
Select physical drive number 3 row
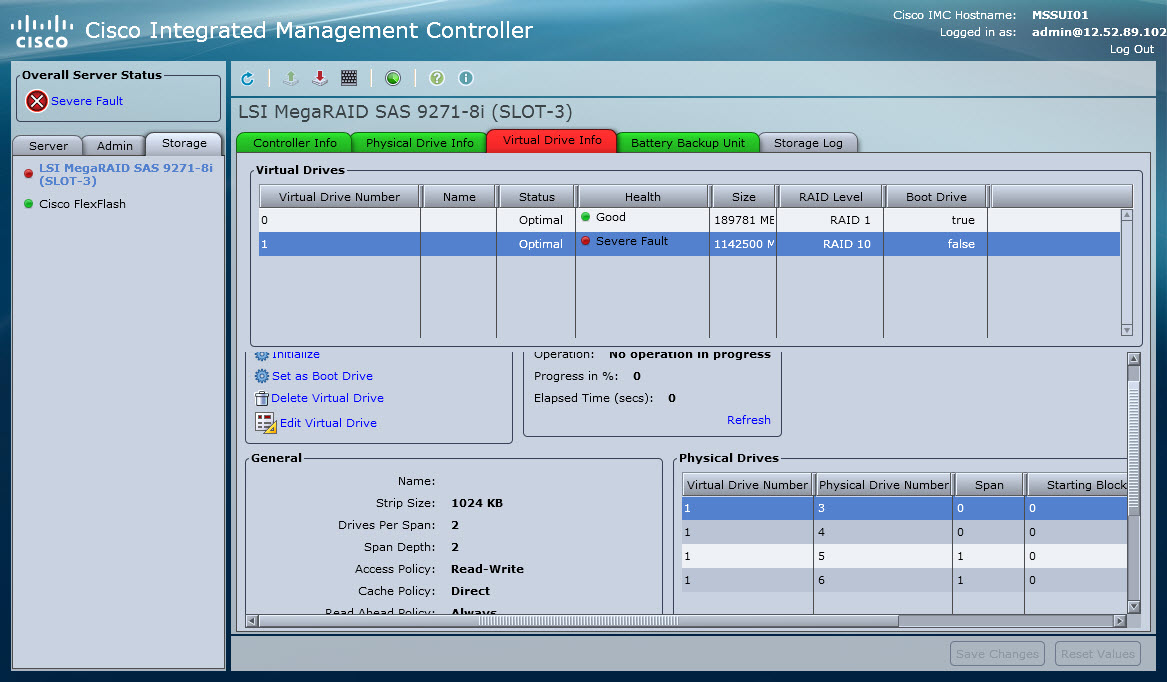pyautogui.click(x=904, y=509)
